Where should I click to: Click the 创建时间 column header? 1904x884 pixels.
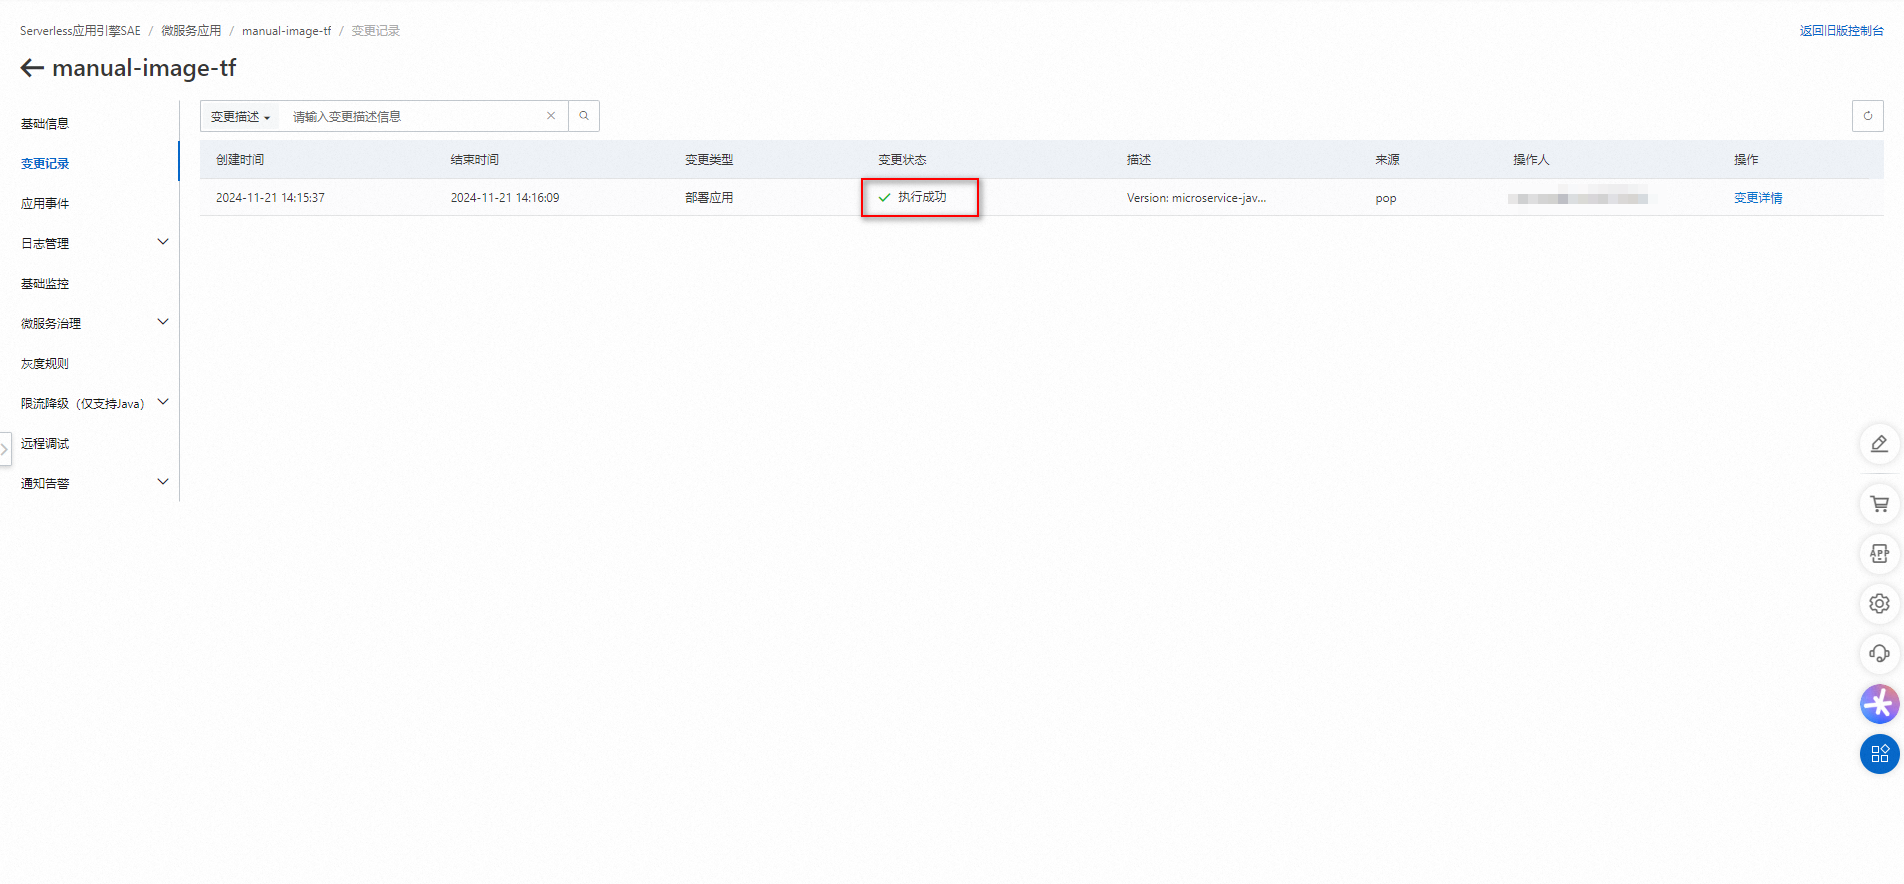coord(240,160)
